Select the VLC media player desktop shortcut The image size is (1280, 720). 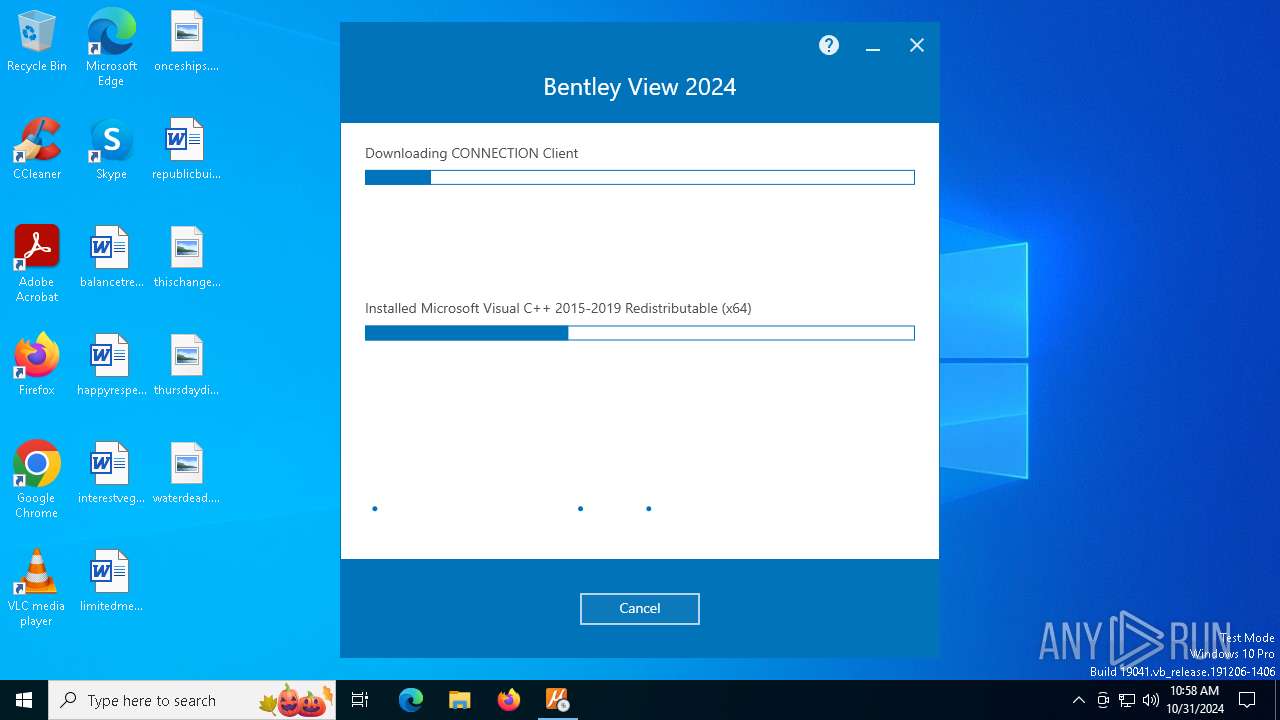[x=37, y=588]
